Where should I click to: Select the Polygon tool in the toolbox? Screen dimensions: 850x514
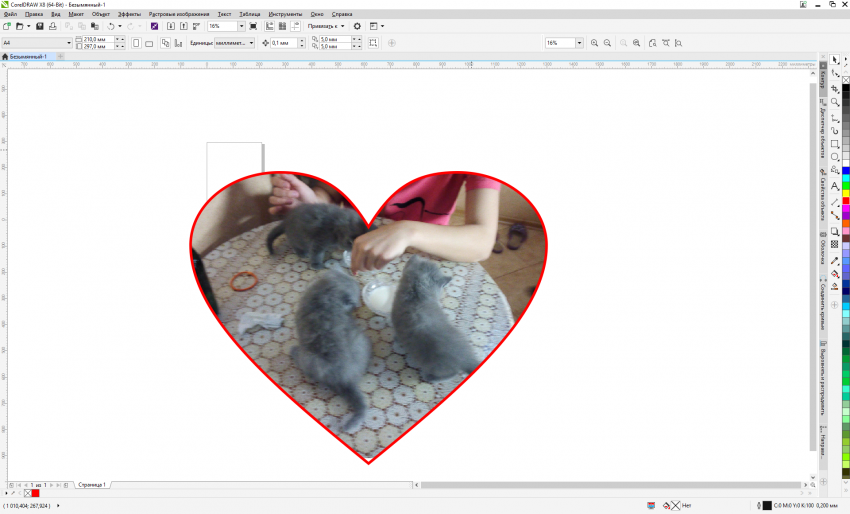point(835,170)
